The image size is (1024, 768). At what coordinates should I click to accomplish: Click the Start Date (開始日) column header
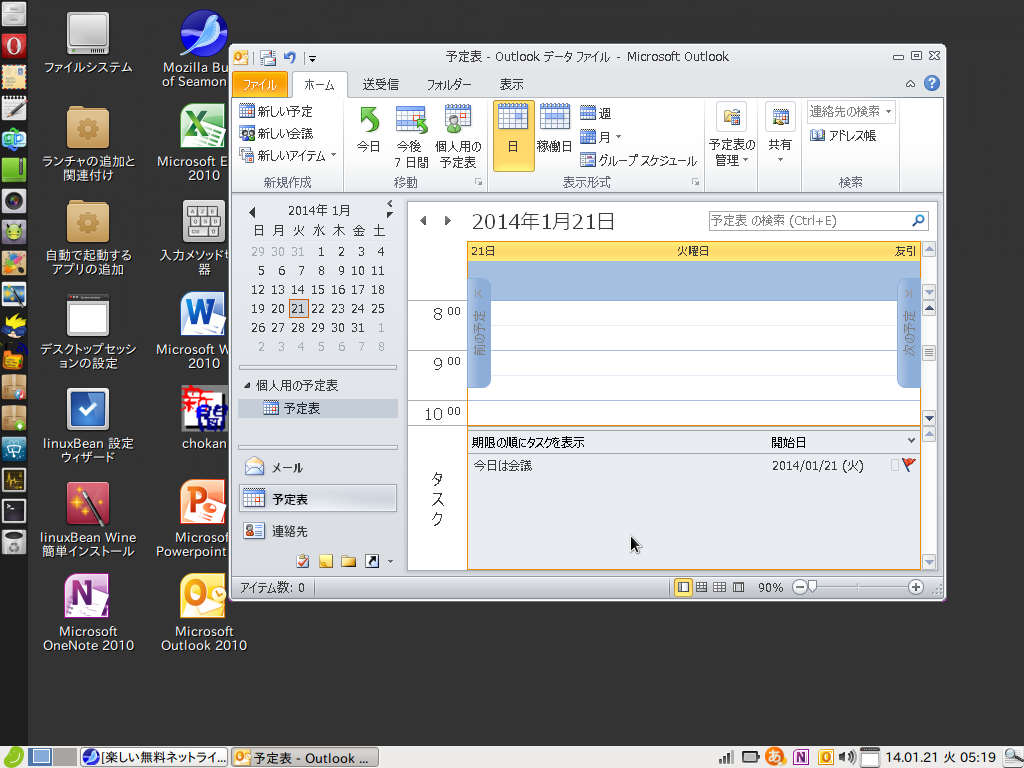788,443
